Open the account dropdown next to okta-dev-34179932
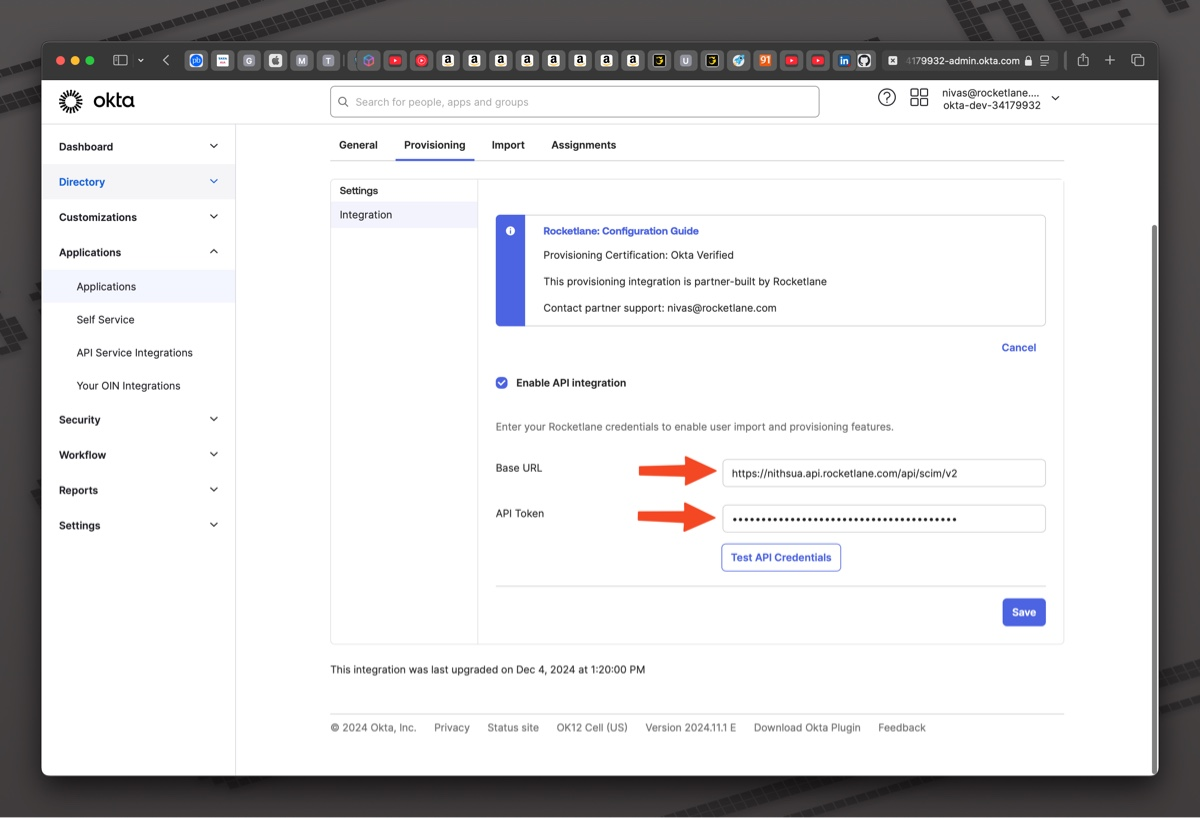This screenshot has width=1200, height=818. click(1055, 98)
